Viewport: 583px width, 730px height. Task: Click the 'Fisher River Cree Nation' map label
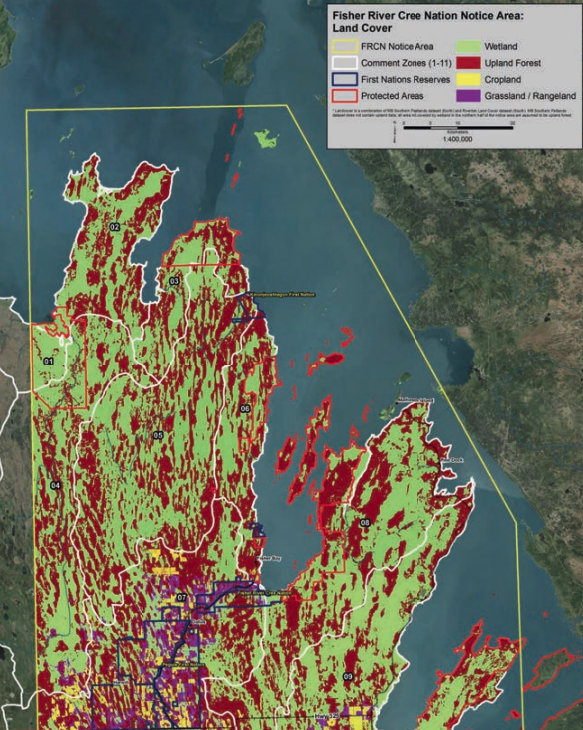[x=264, y=593]
